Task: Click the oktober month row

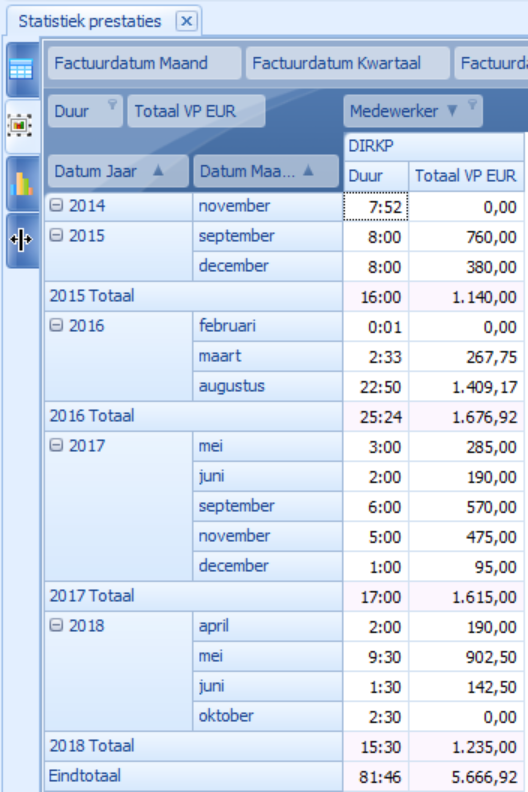Action: pyautogui.click(x=267, y=716)
